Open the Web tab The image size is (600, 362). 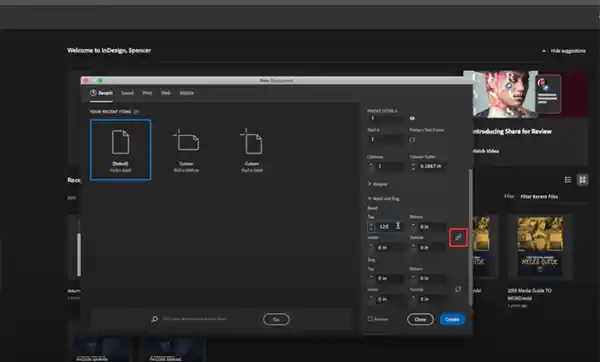pyautogui.click(x=166, y=93)
